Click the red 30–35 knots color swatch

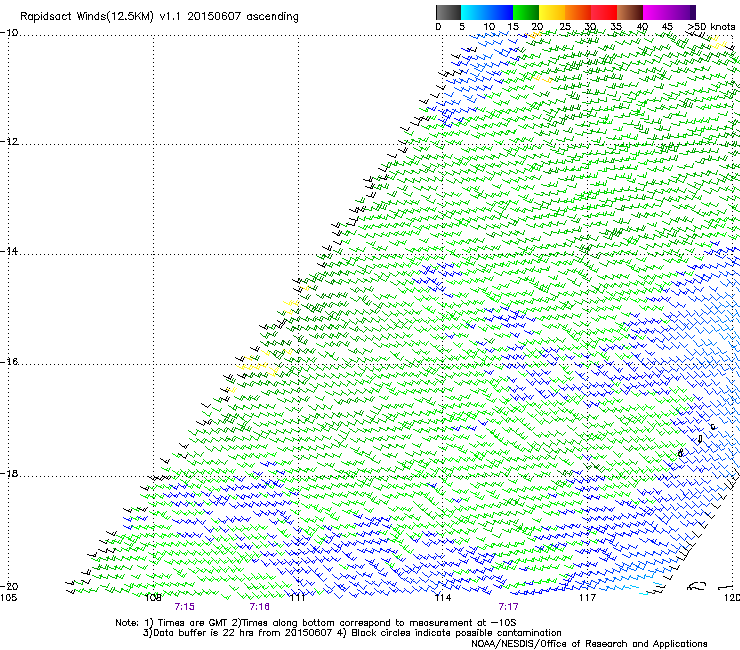(x=604, y=12)
